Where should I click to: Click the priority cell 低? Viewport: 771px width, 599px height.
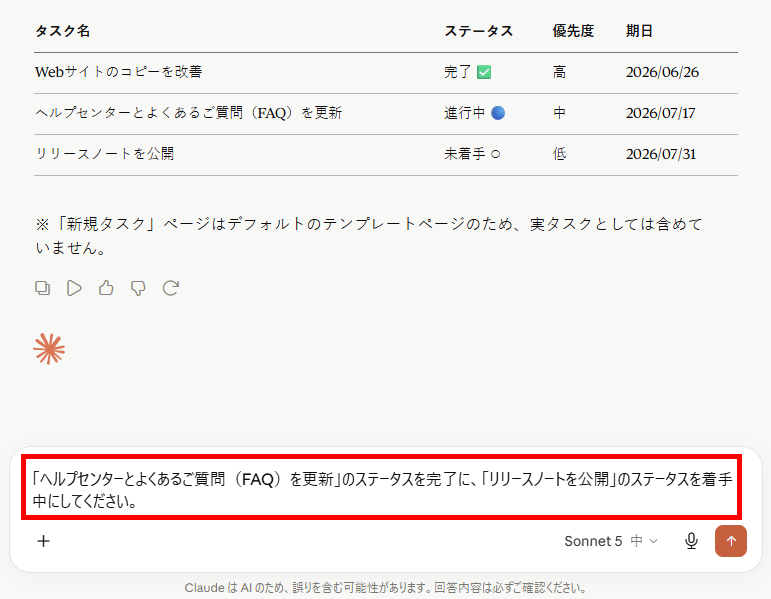[559, 154]
